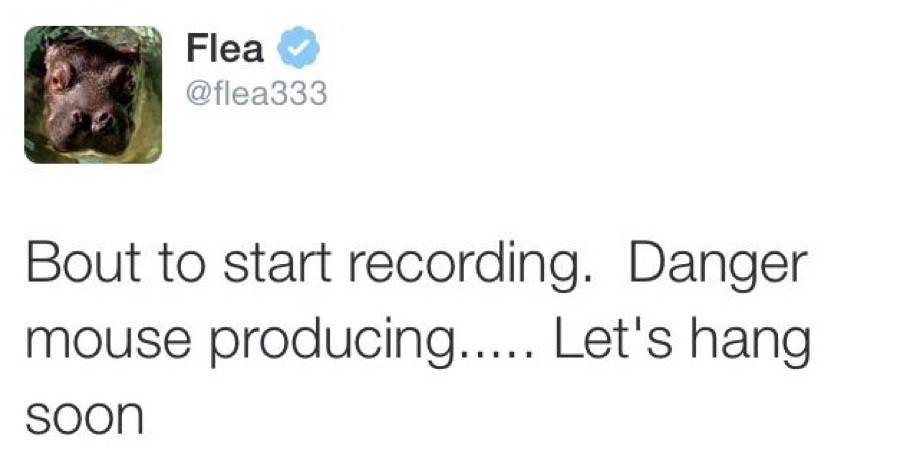900x471 pixels.
Task: Click the blue verified checkmark badge
Action: [299, 48]
